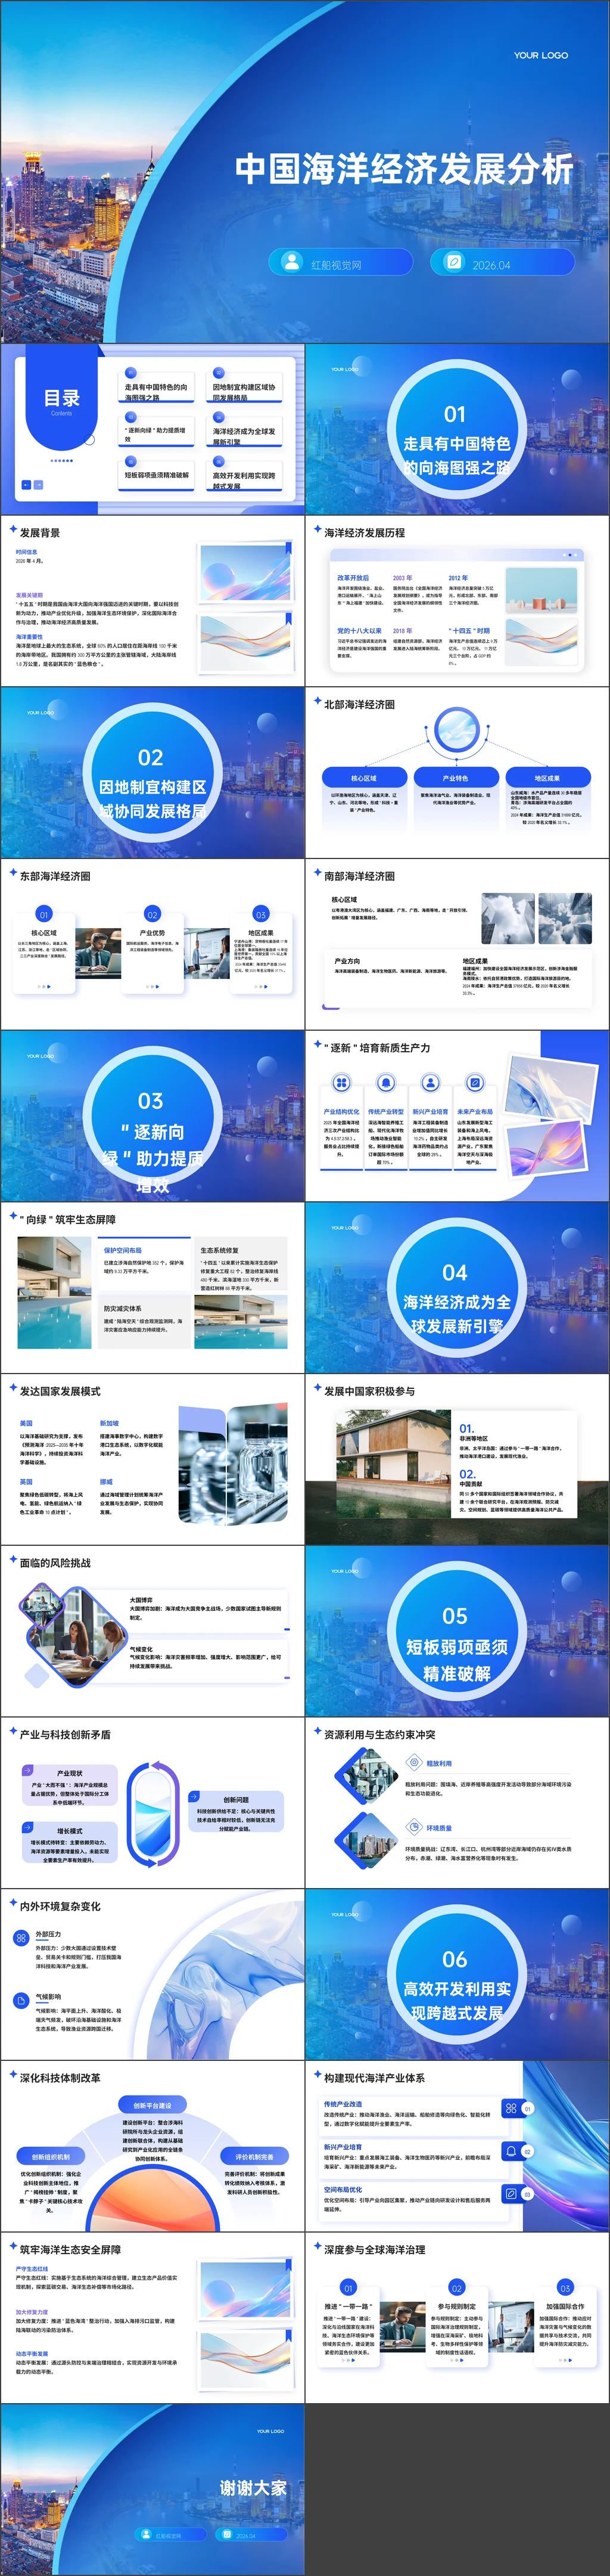Click the 党的十八大以来 heading
This screenshot has height=2576, width=610.
359,631
